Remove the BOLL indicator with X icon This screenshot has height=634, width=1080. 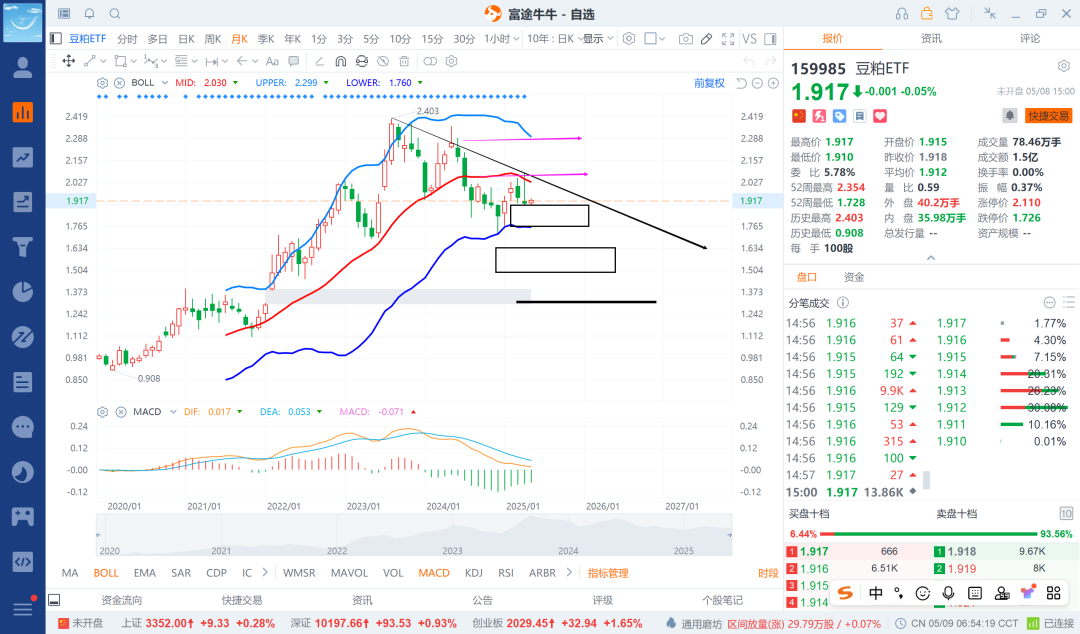coord(119,83)
